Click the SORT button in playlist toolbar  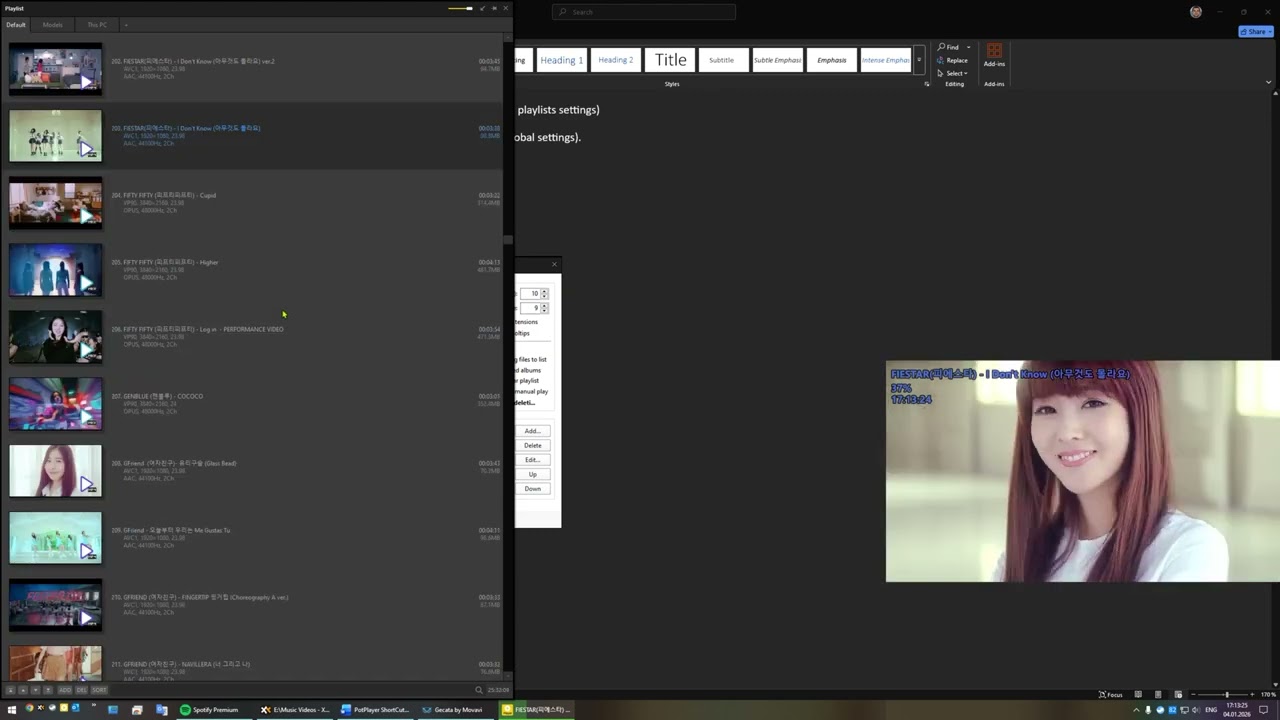[99, 690]
